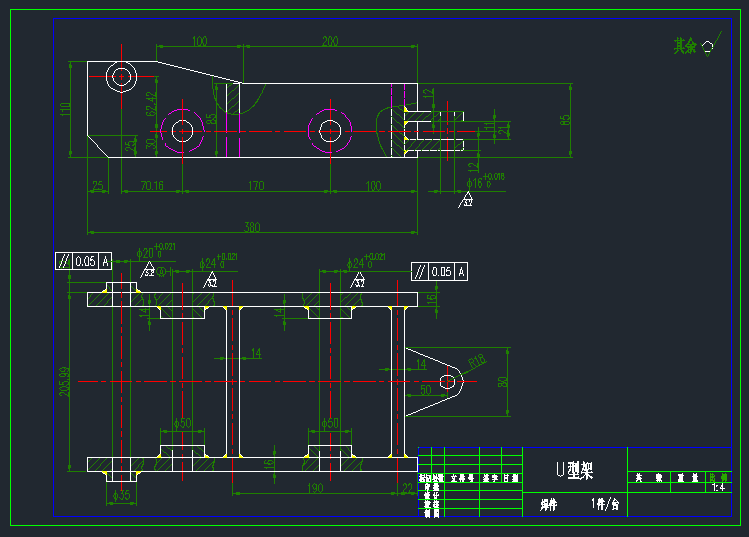The width and height of the screenshot is (749, 537).
Task: Select the 62.42 dimension text
Action: point(151,104)
